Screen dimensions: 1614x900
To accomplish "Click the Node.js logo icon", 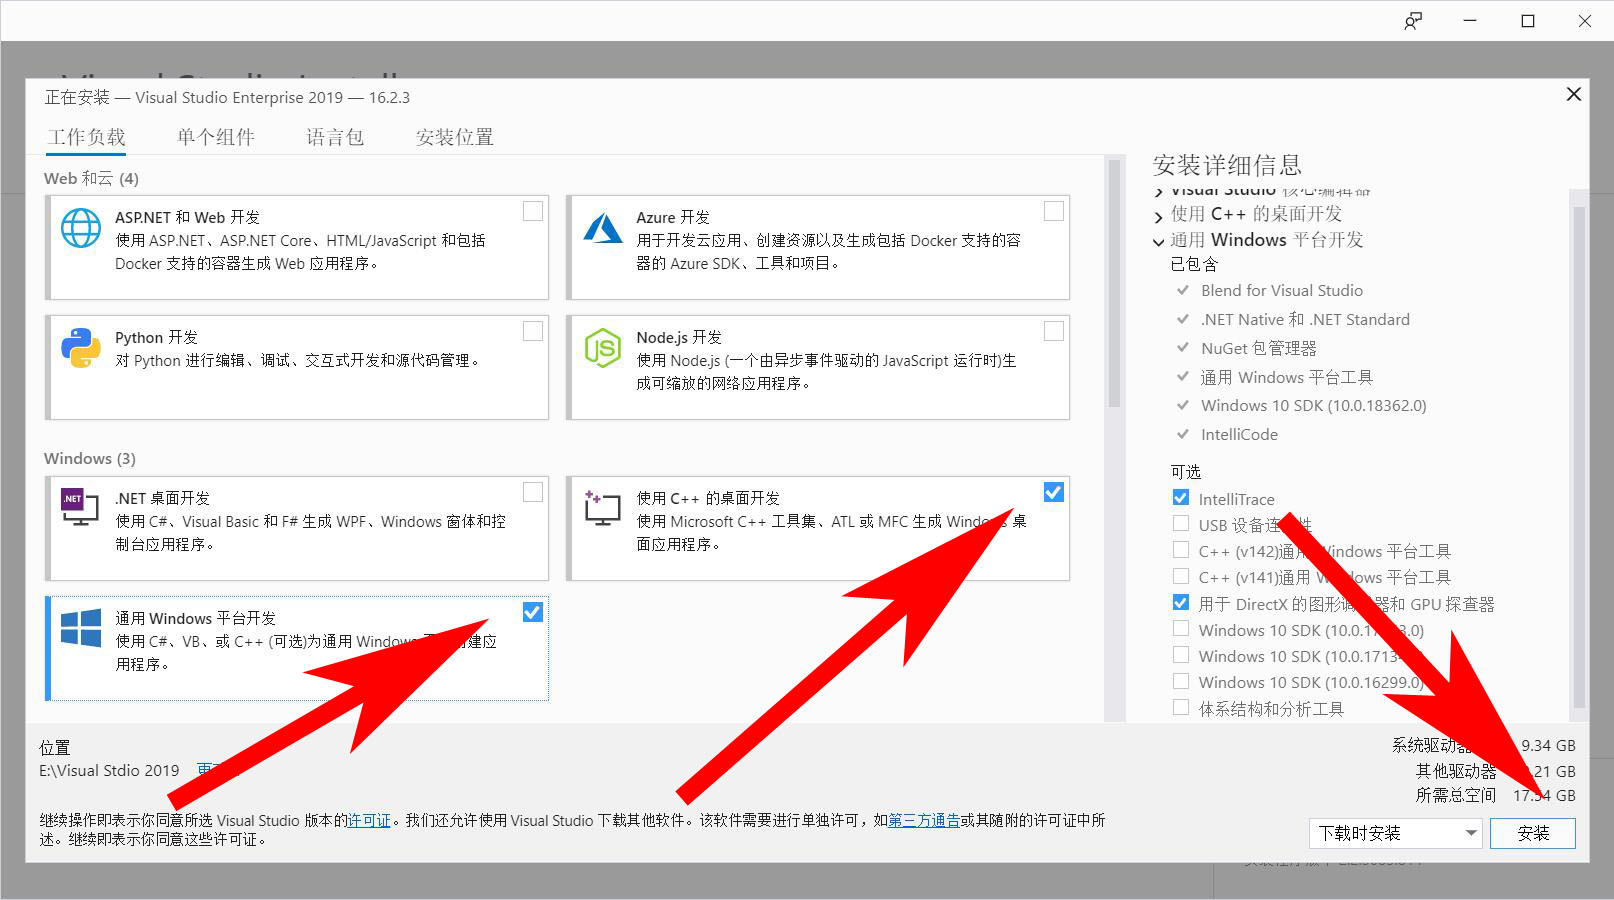I will click(x=603, y=348).
